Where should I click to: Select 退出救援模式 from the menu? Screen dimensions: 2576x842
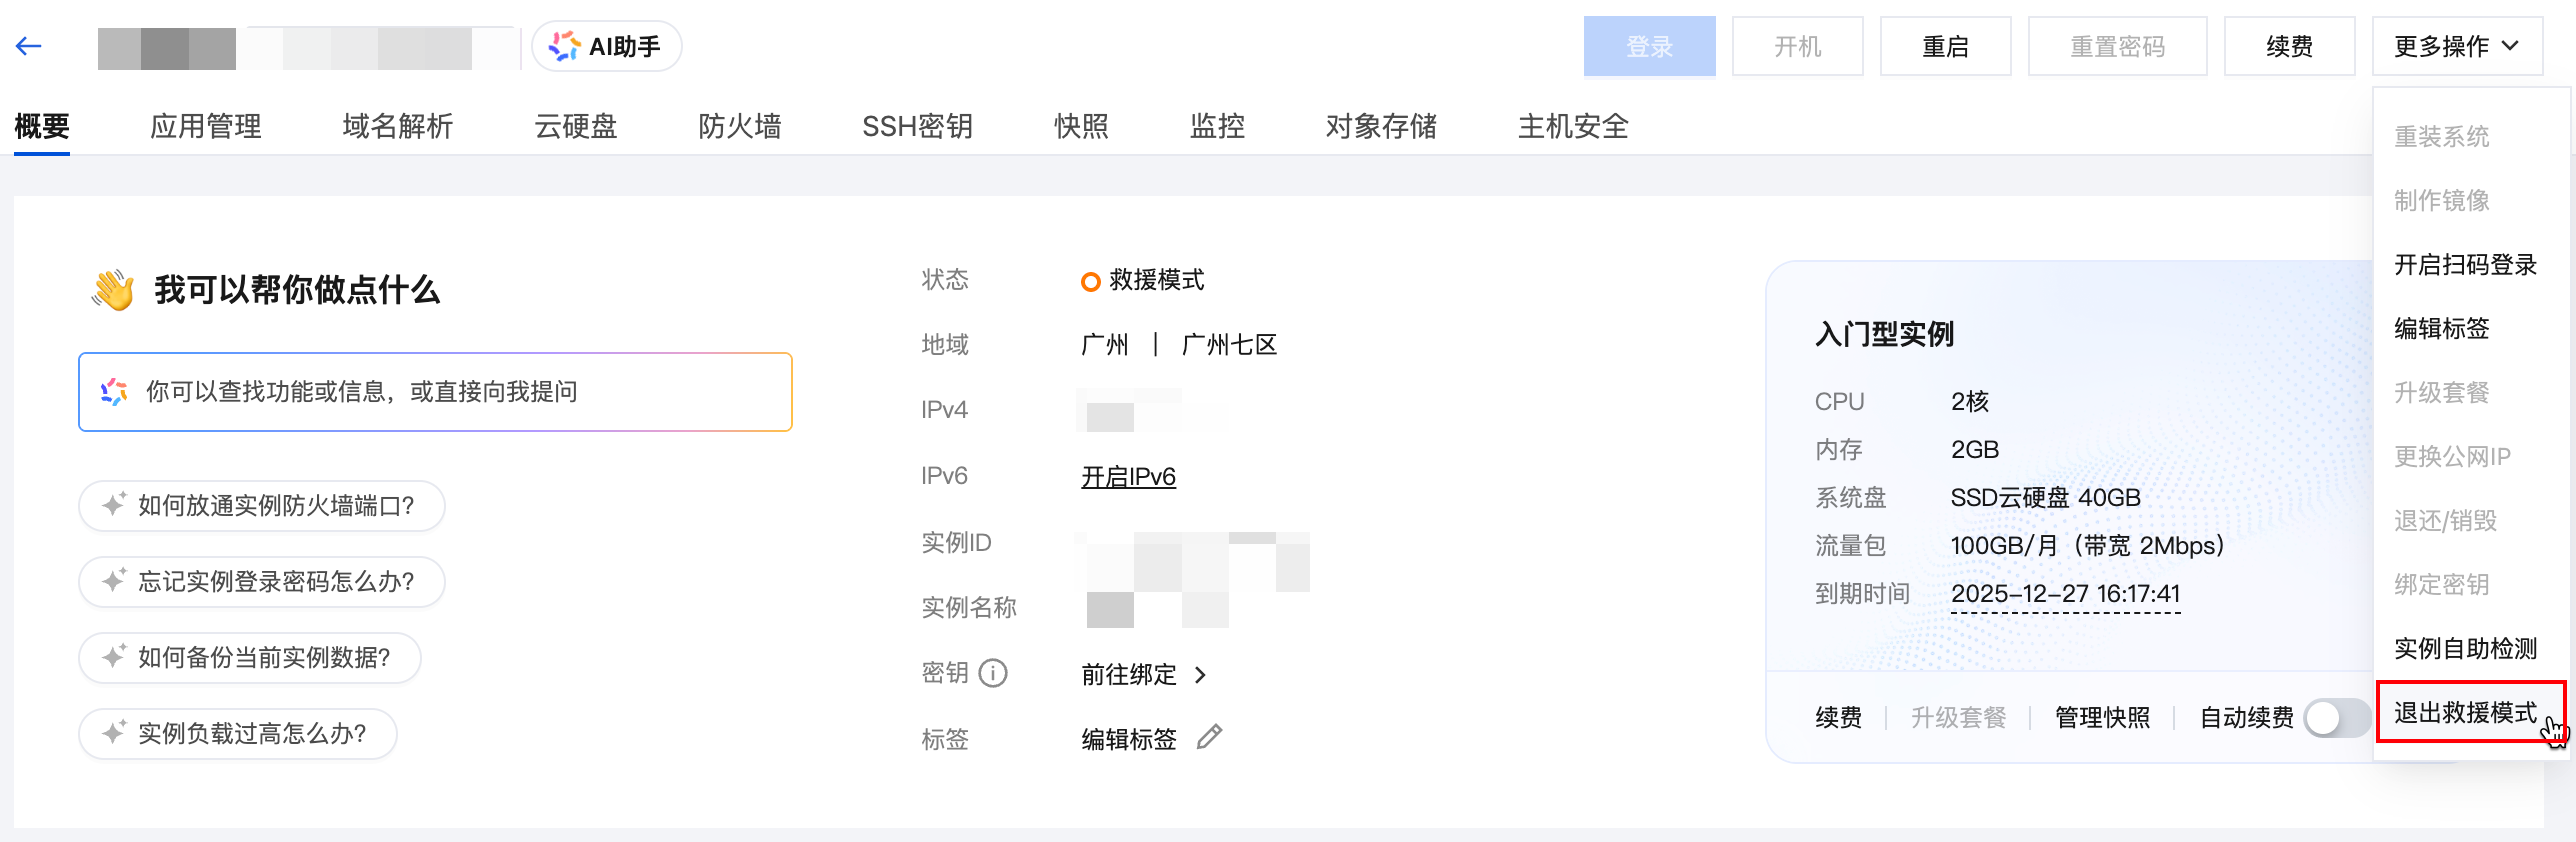pyautogui.click(x=2465, y=713)
